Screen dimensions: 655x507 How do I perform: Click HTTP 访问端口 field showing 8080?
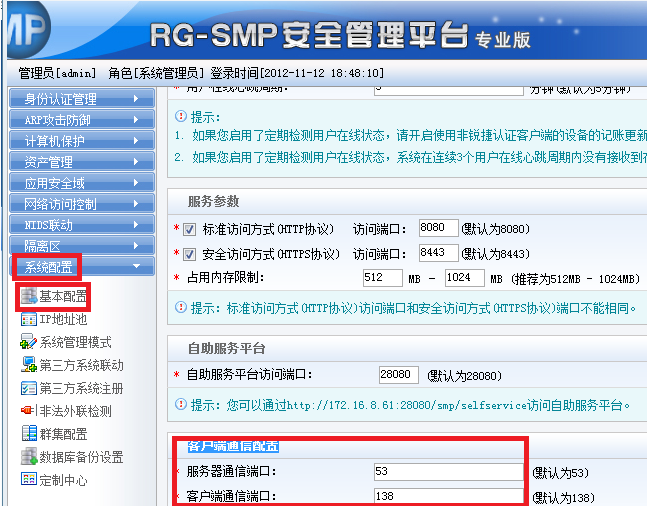coord(439,228)
